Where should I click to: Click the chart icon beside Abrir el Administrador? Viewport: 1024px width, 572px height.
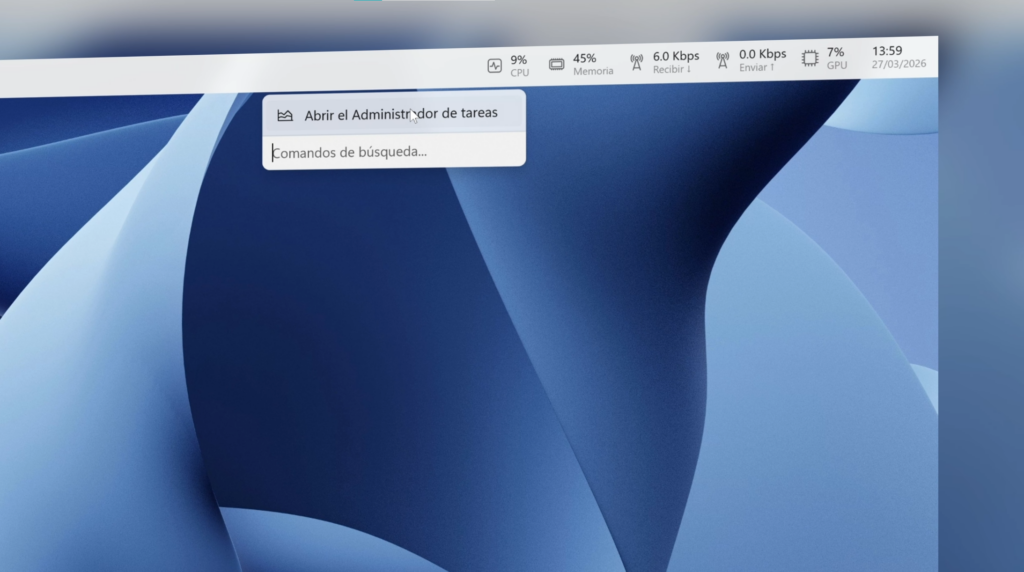[285, 116]
